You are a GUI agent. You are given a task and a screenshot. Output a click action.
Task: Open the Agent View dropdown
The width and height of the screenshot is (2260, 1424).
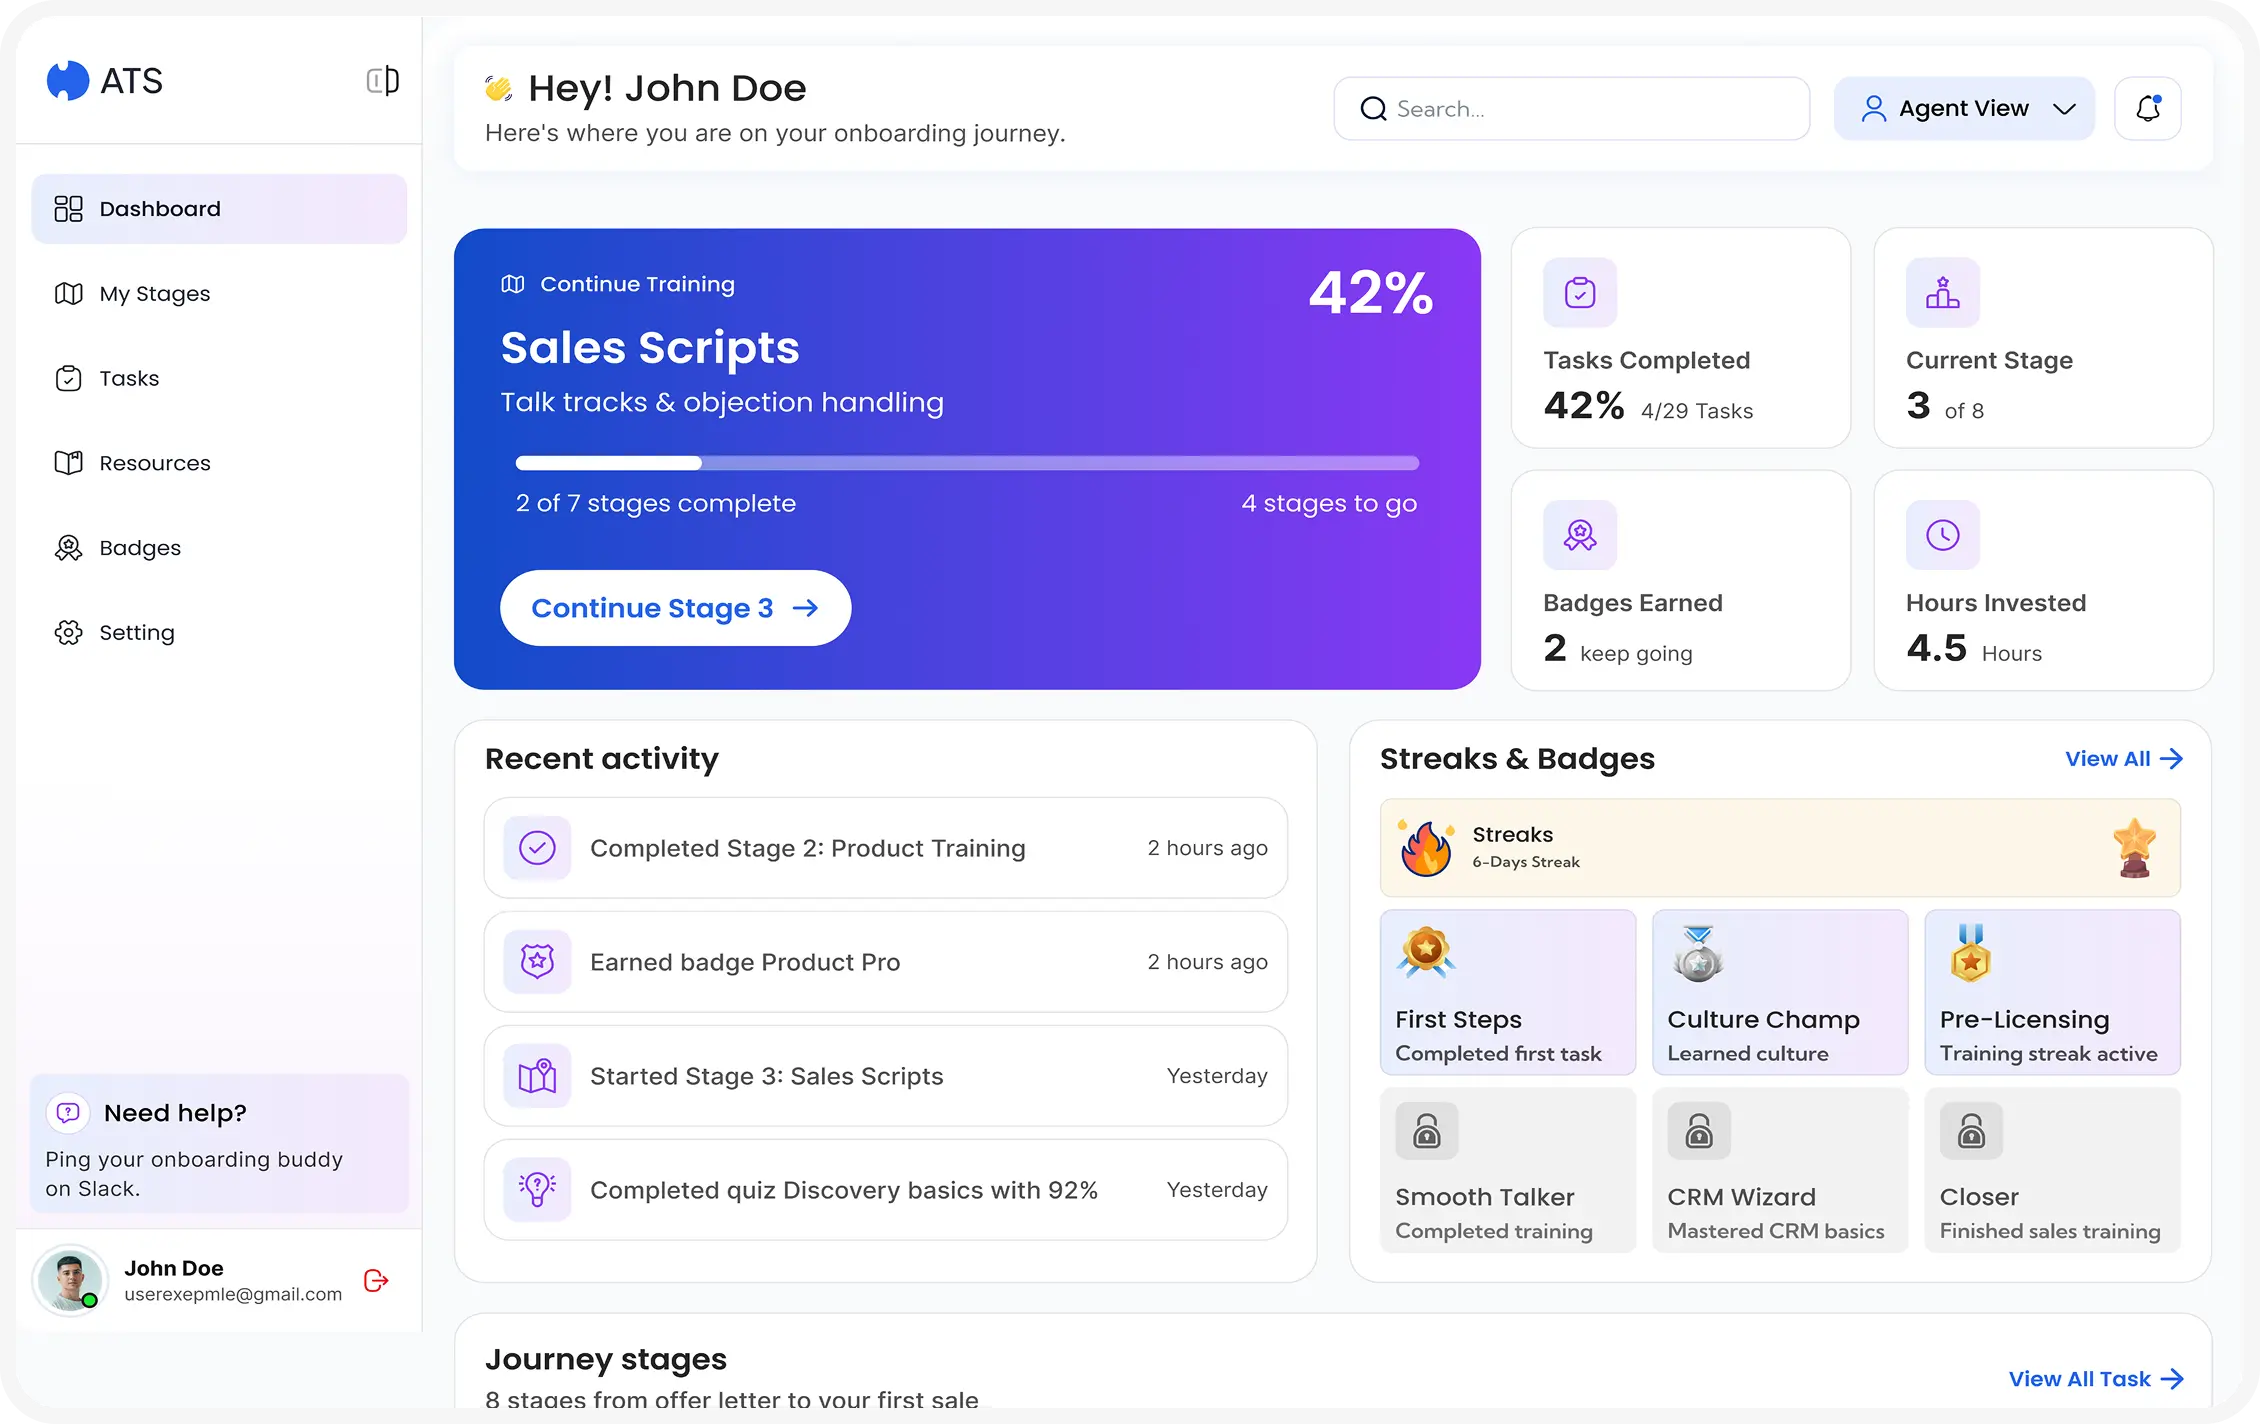coord(1964,108)
